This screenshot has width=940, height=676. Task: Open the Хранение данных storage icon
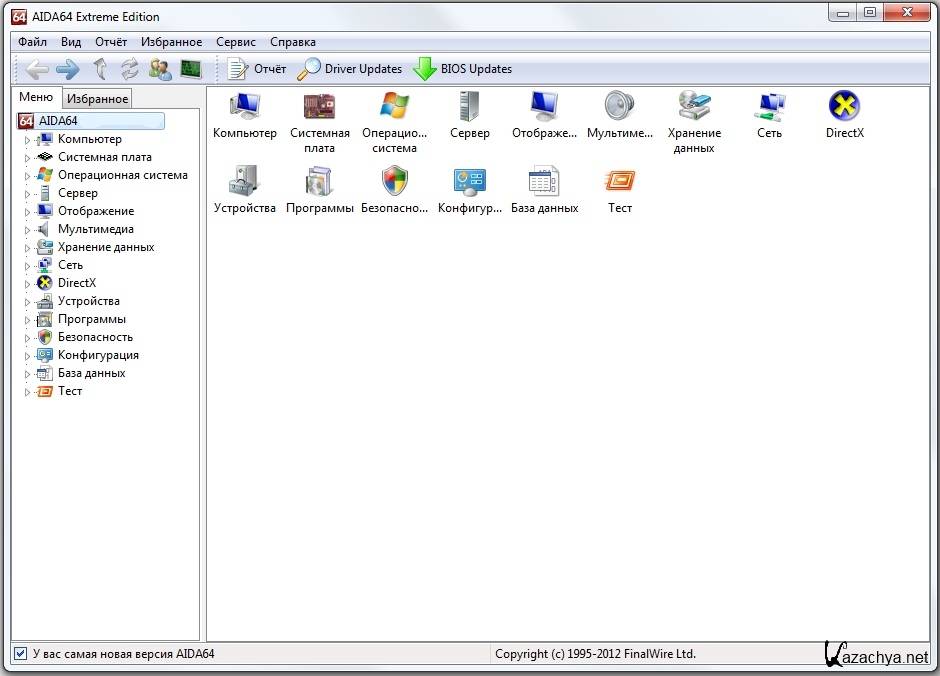click(x=694, y=106)
